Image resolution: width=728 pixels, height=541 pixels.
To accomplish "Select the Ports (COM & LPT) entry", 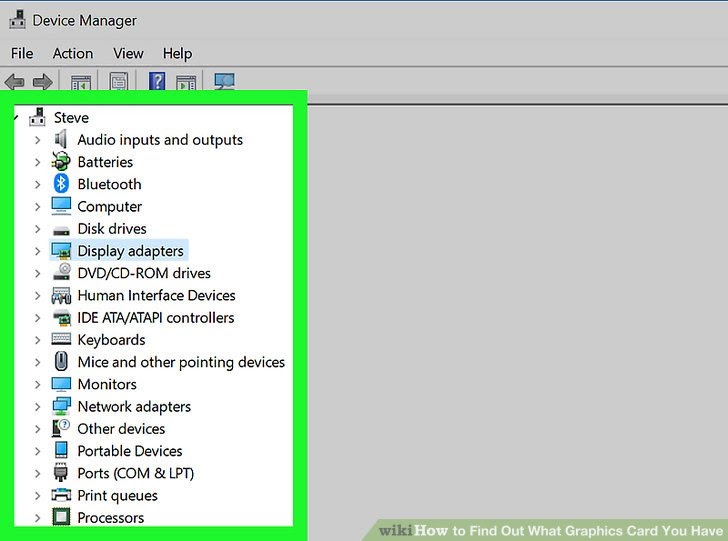I will (136, 473).
